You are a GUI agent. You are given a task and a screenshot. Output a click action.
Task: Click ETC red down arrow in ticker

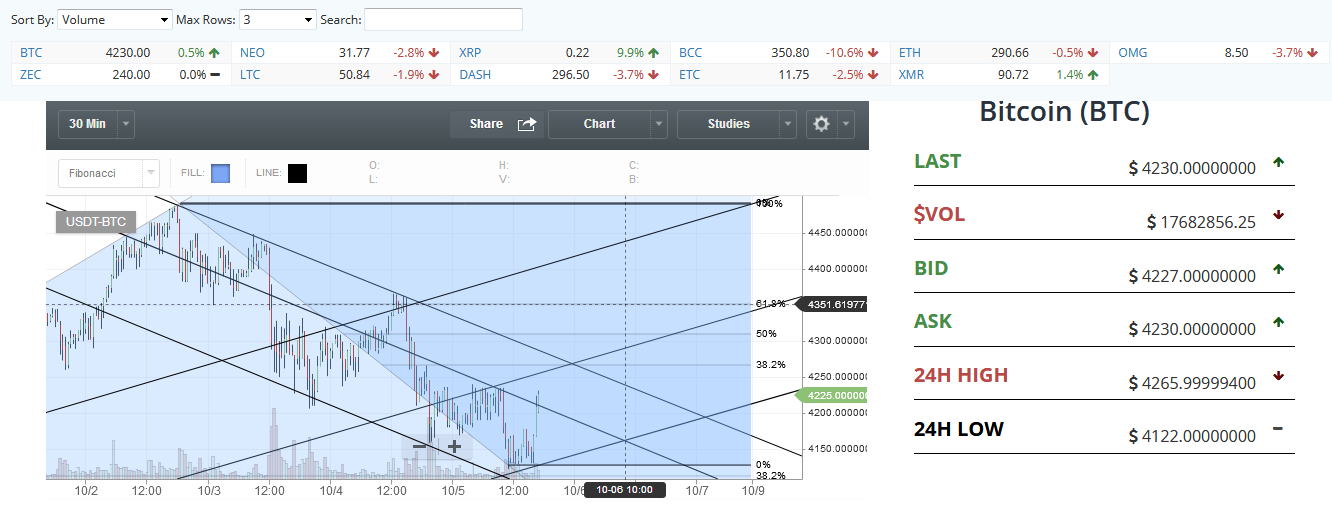(x=873, y=75)
